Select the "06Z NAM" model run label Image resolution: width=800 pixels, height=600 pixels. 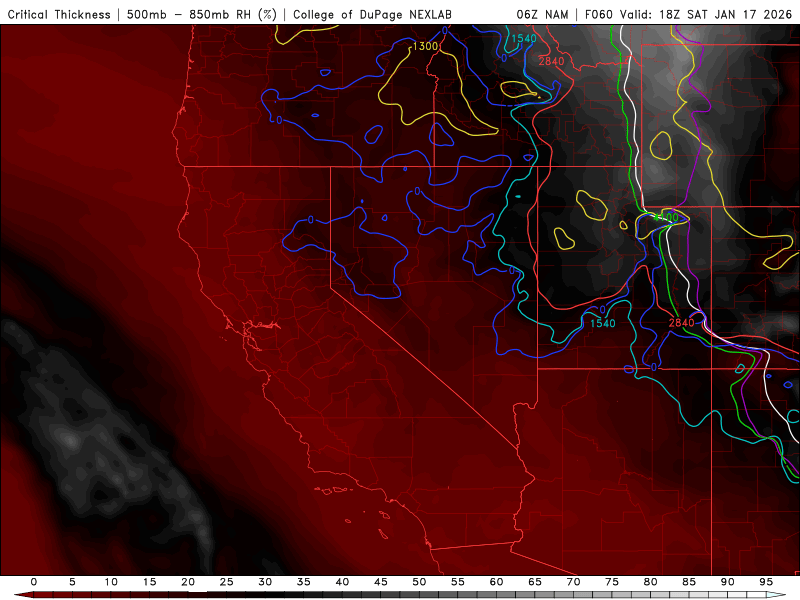click(x=542, y=14)
